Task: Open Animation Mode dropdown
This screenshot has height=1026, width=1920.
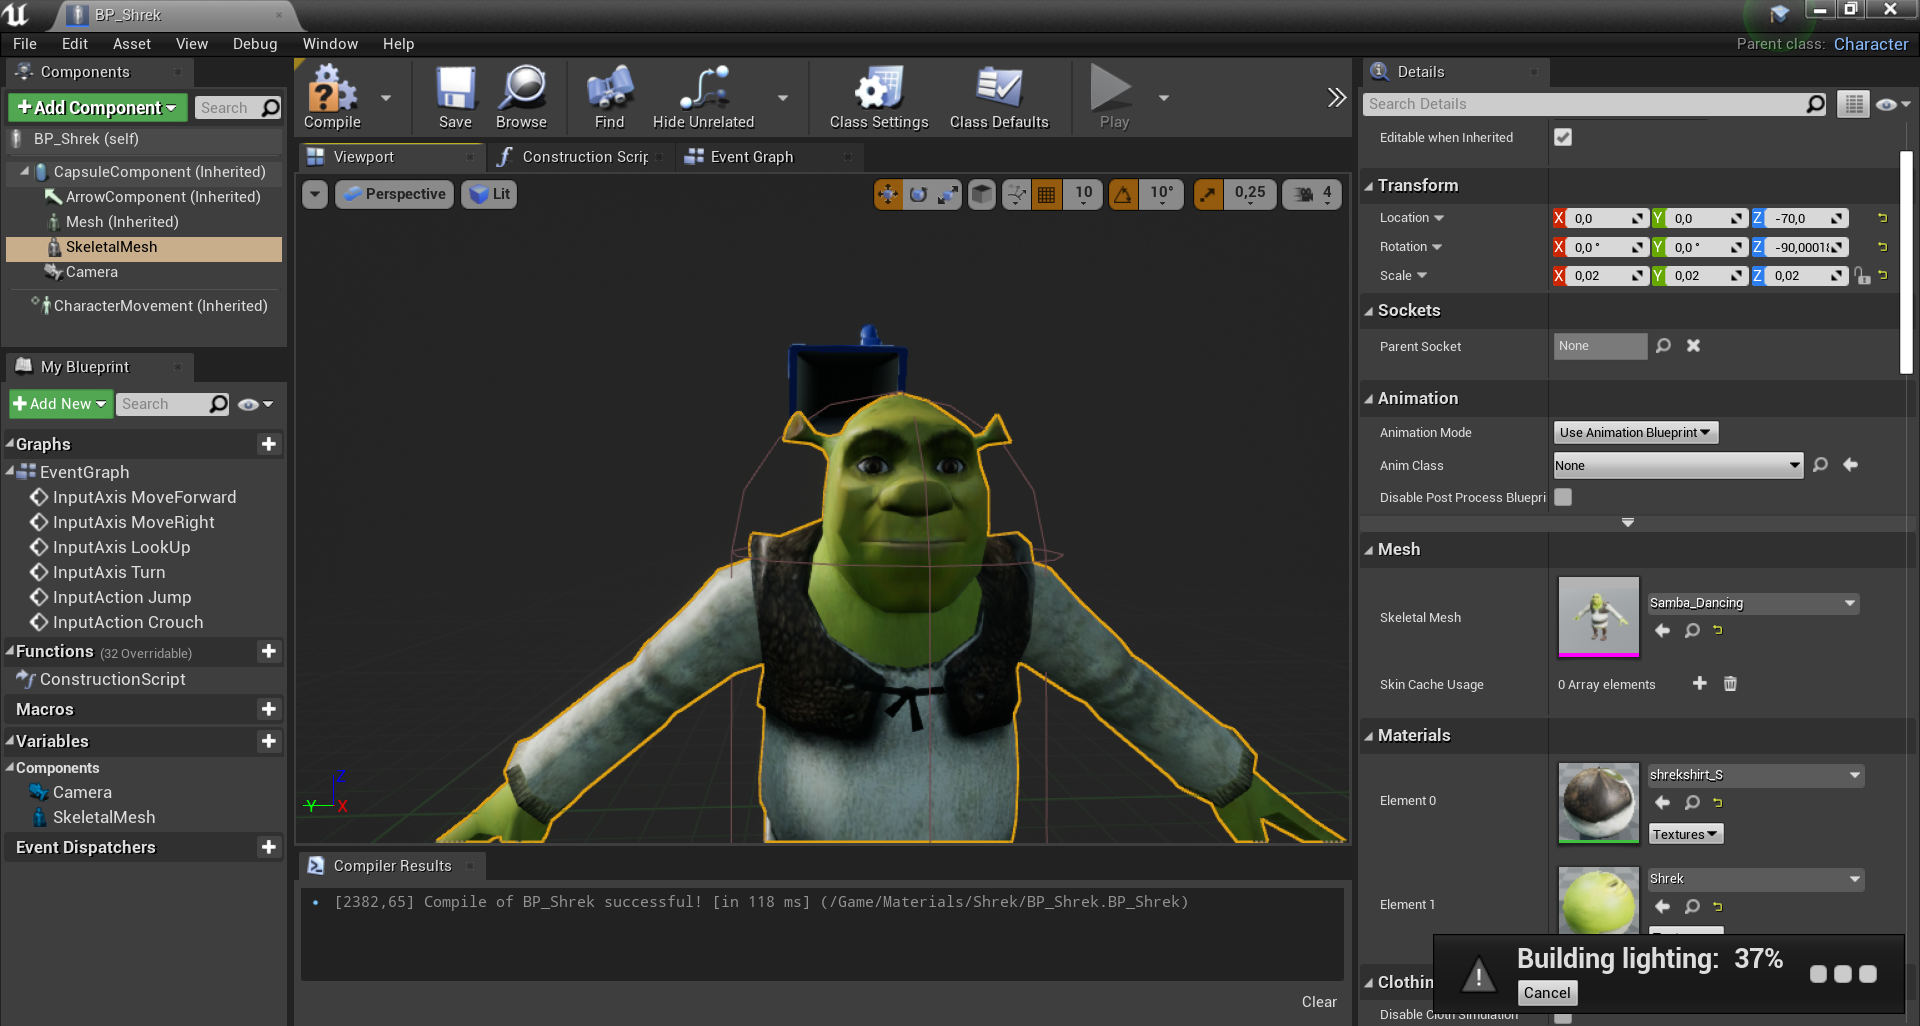Action: click(x=1635, y=432)
